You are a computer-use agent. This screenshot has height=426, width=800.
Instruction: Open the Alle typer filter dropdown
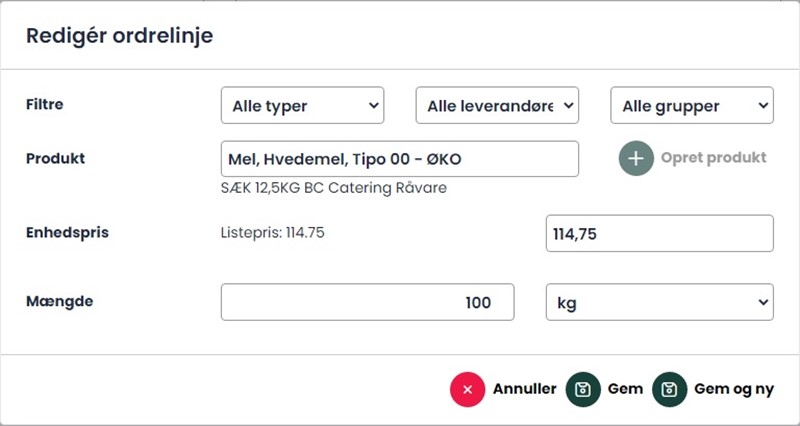[x=303, y=105]
